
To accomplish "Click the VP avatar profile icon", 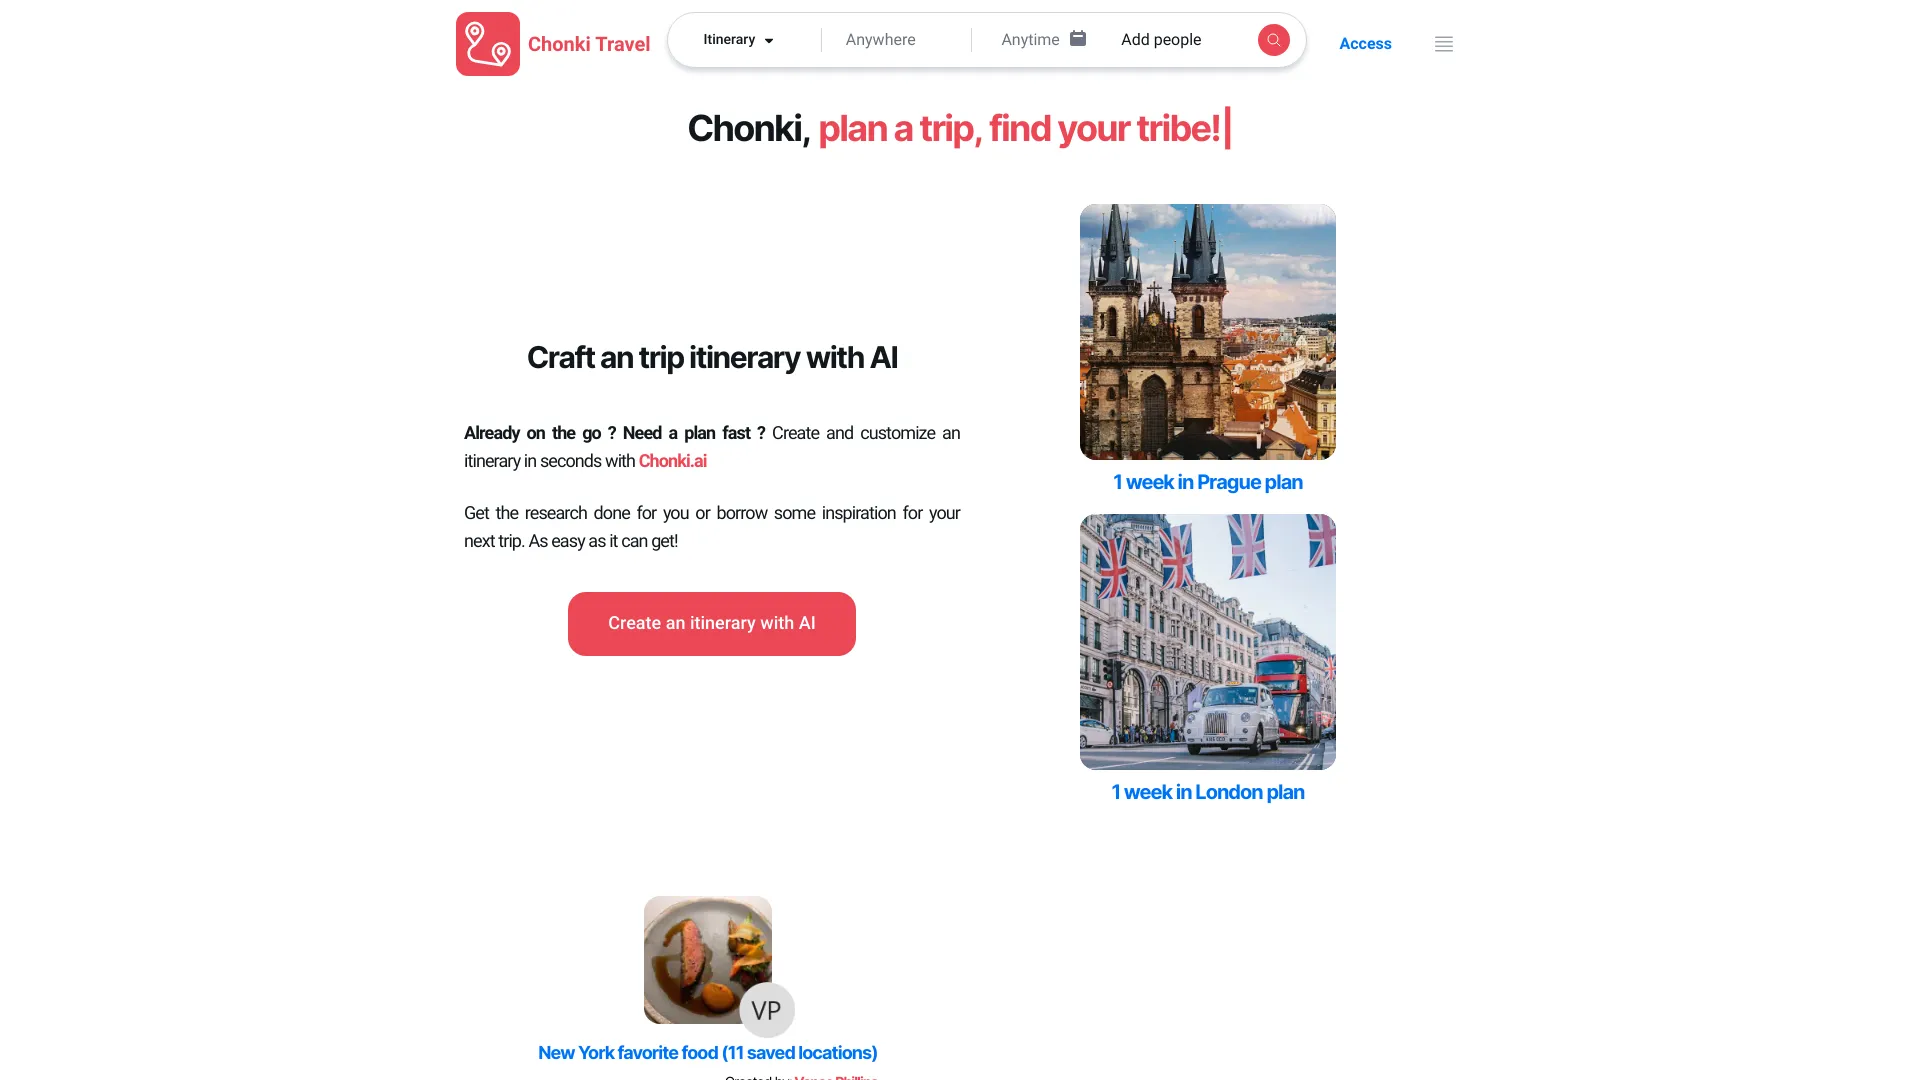I will click(766, 1009).
